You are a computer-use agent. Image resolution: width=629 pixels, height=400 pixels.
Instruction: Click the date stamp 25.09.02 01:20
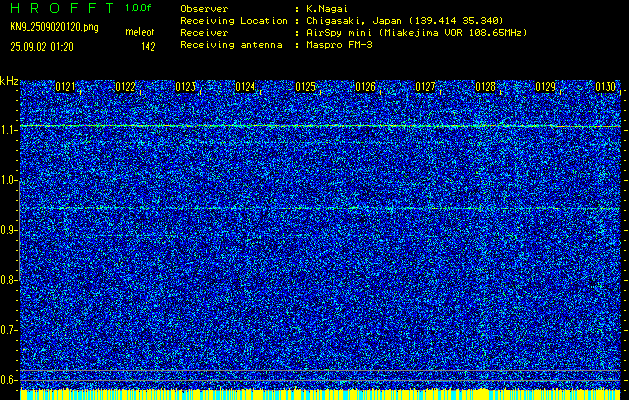[x=42, y=47]
